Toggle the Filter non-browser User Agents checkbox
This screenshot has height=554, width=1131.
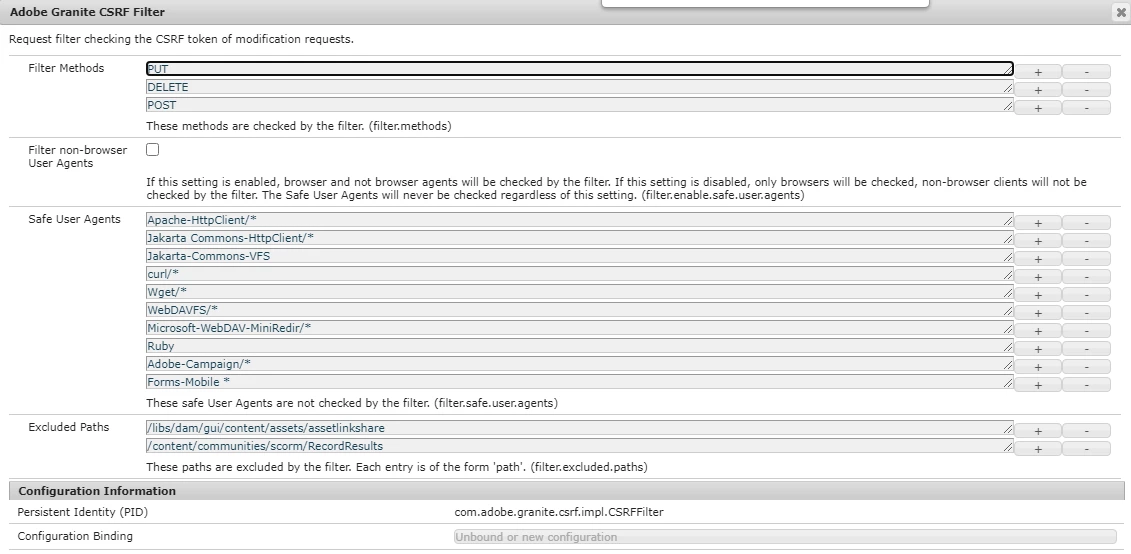(152, 150)
